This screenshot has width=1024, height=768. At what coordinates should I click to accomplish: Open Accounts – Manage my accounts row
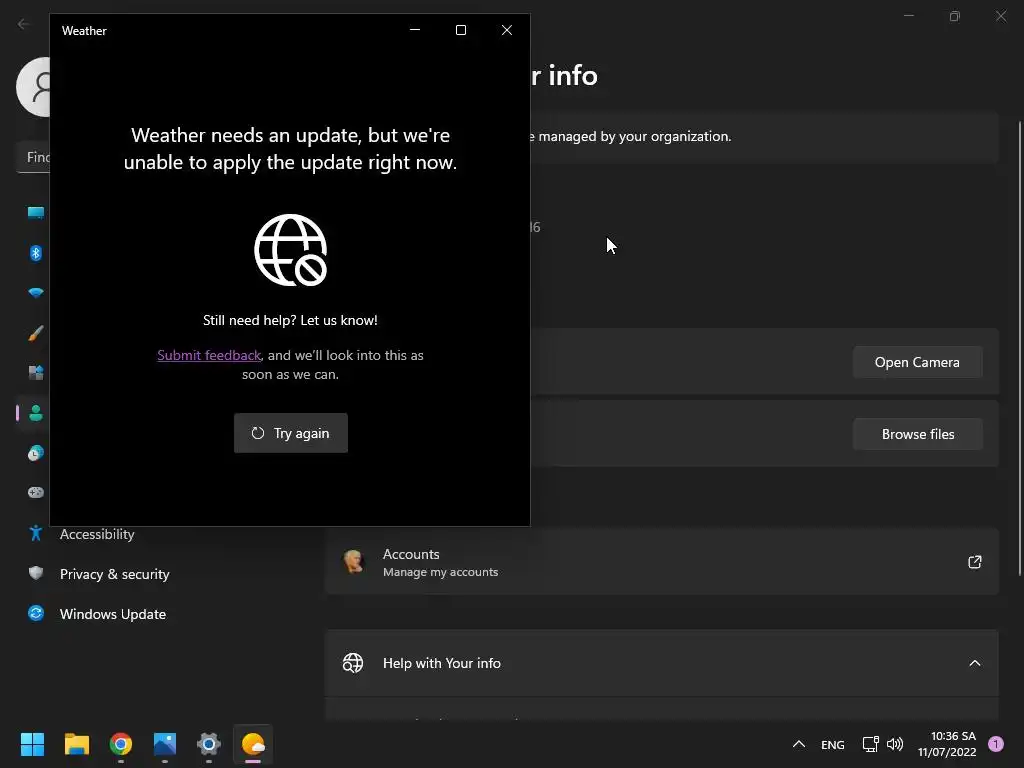pos(662,562)
